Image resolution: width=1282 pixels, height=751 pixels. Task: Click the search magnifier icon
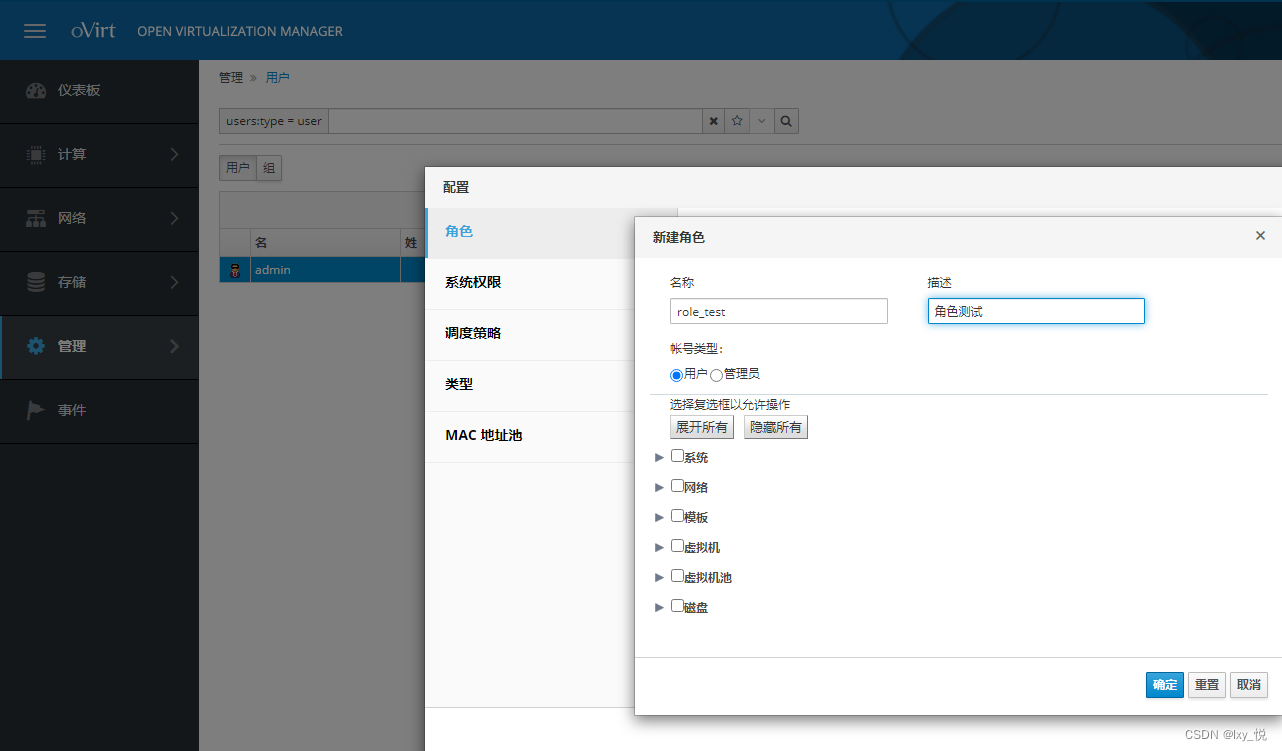click(x=786, y=120)
